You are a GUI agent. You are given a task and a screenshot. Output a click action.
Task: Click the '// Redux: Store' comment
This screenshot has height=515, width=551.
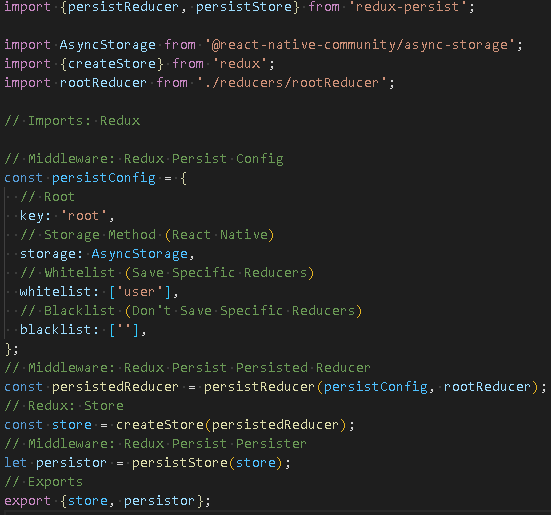(64, 406)
